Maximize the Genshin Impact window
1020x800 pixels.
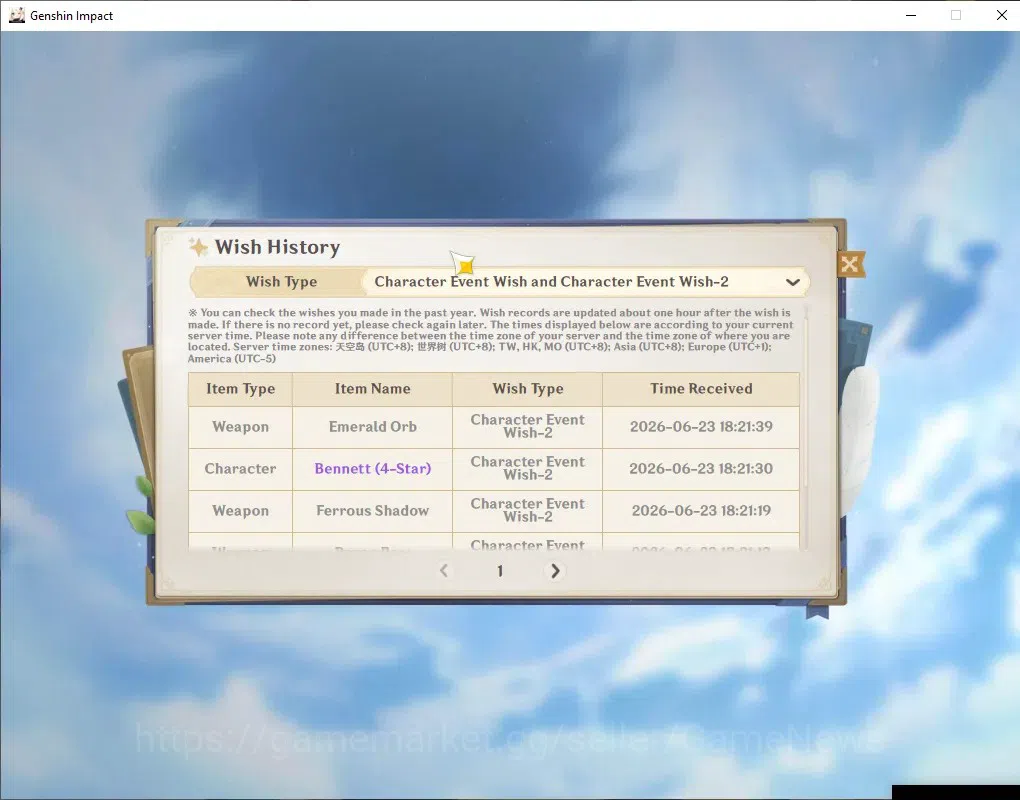(x=956, y=15)
